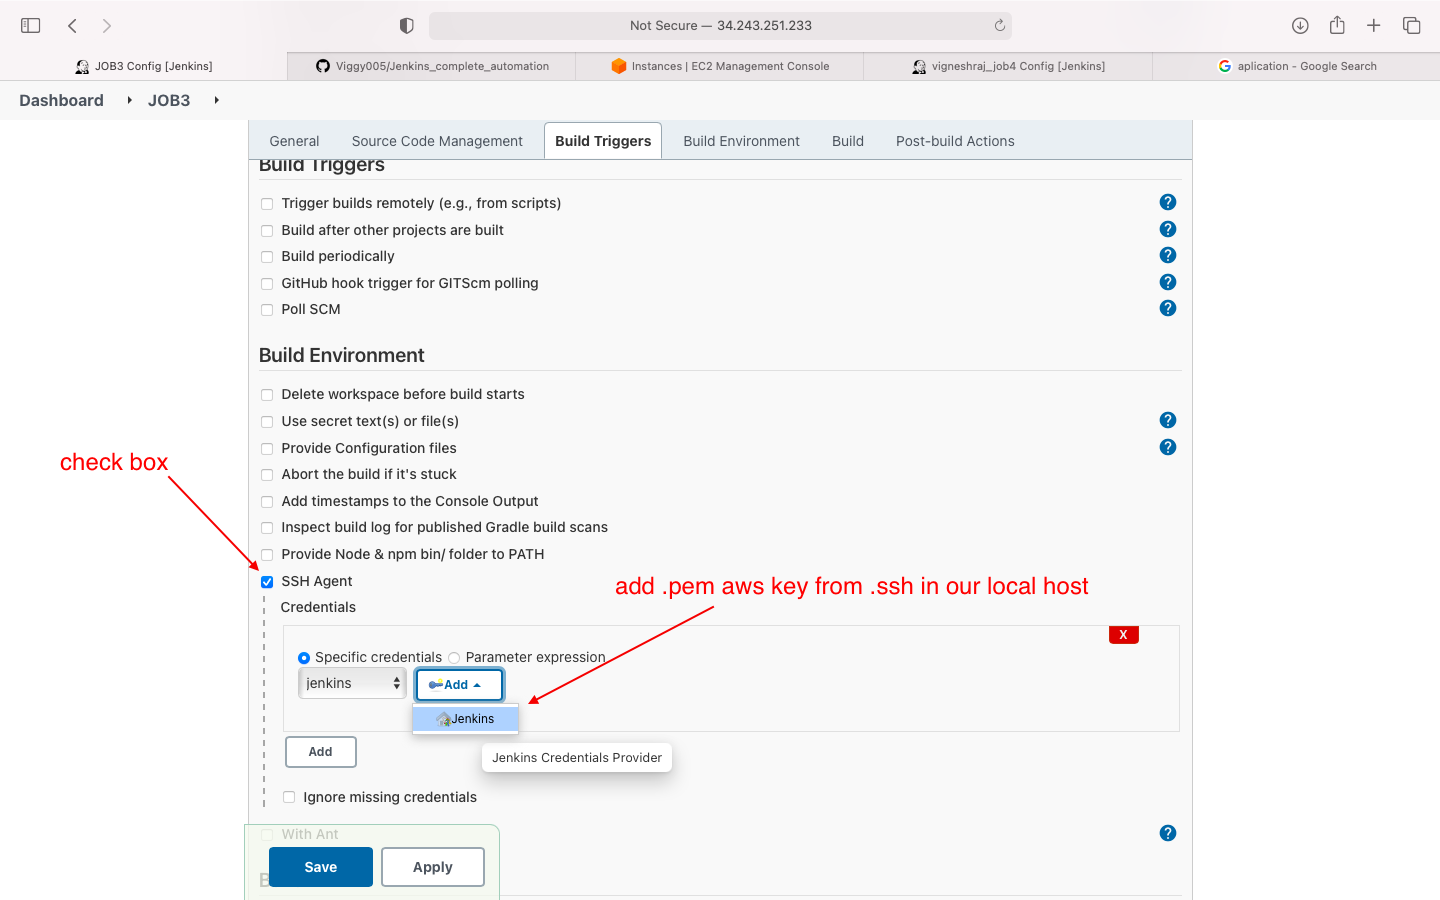Check Use secret text(s) or file(s)

pyautogui.click(x=267, y=422)
